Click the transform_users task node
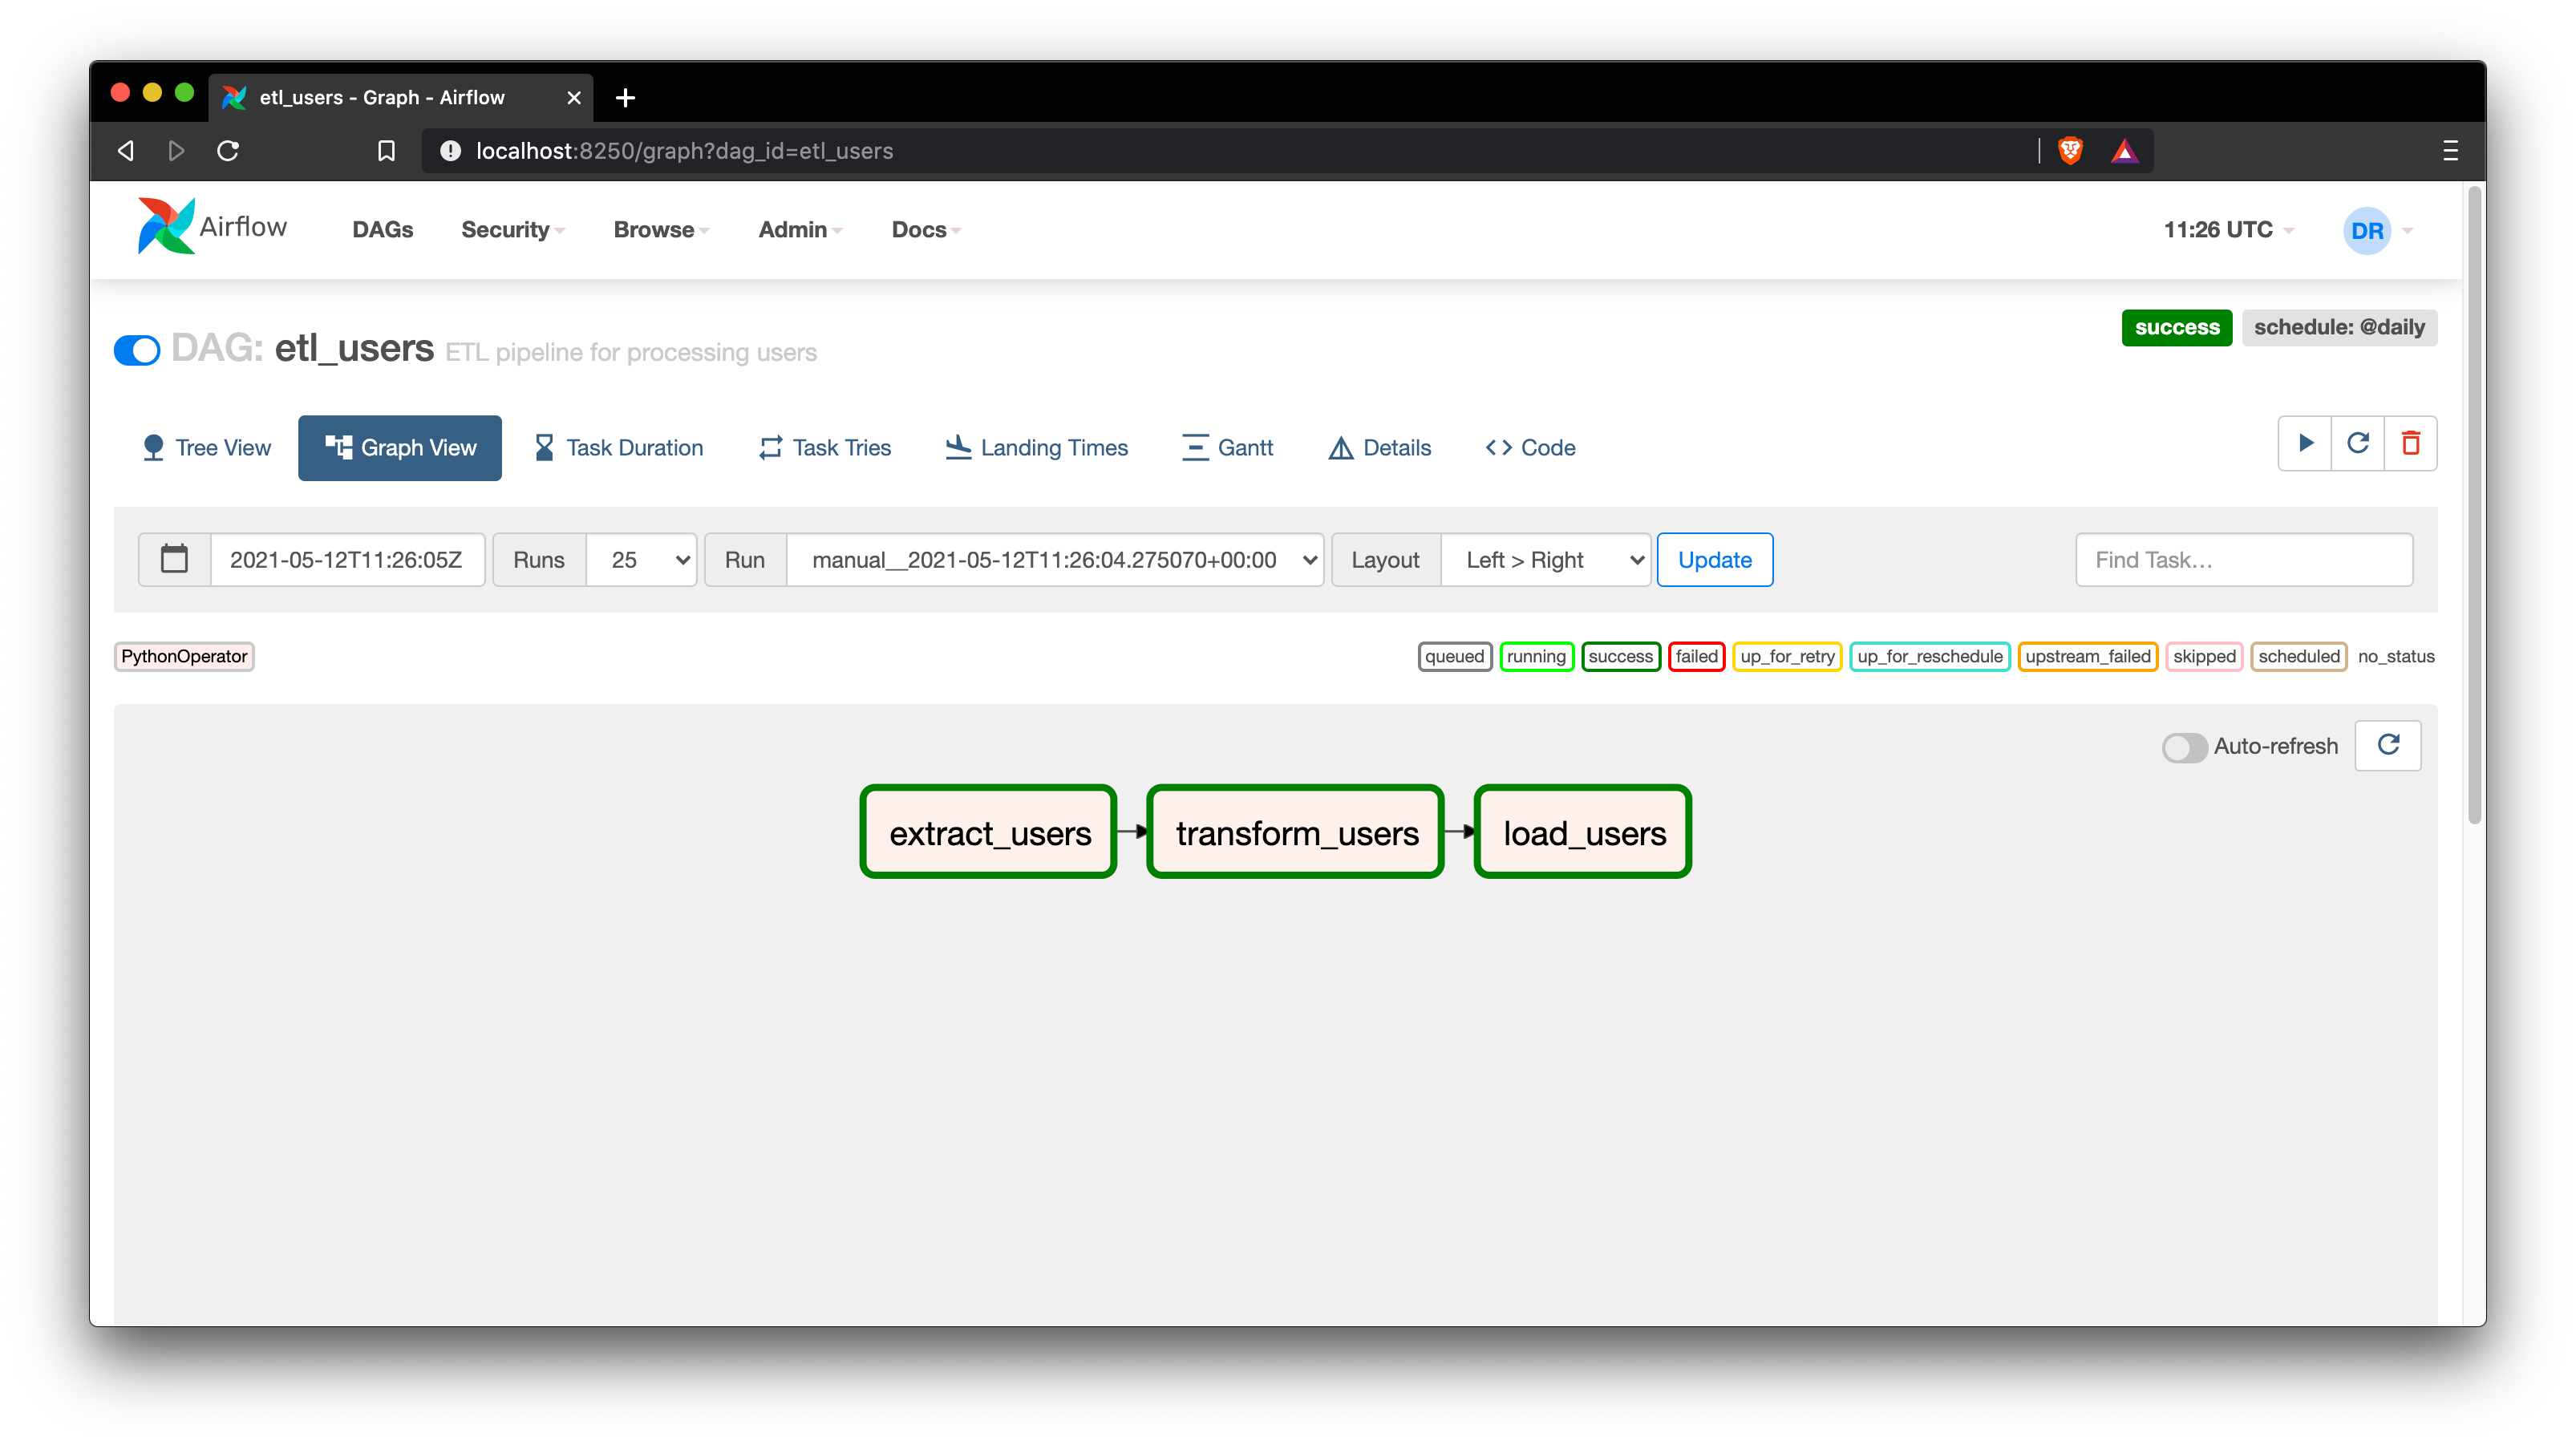Viewport: 2576px width, 1445px height. (1295, 832)
